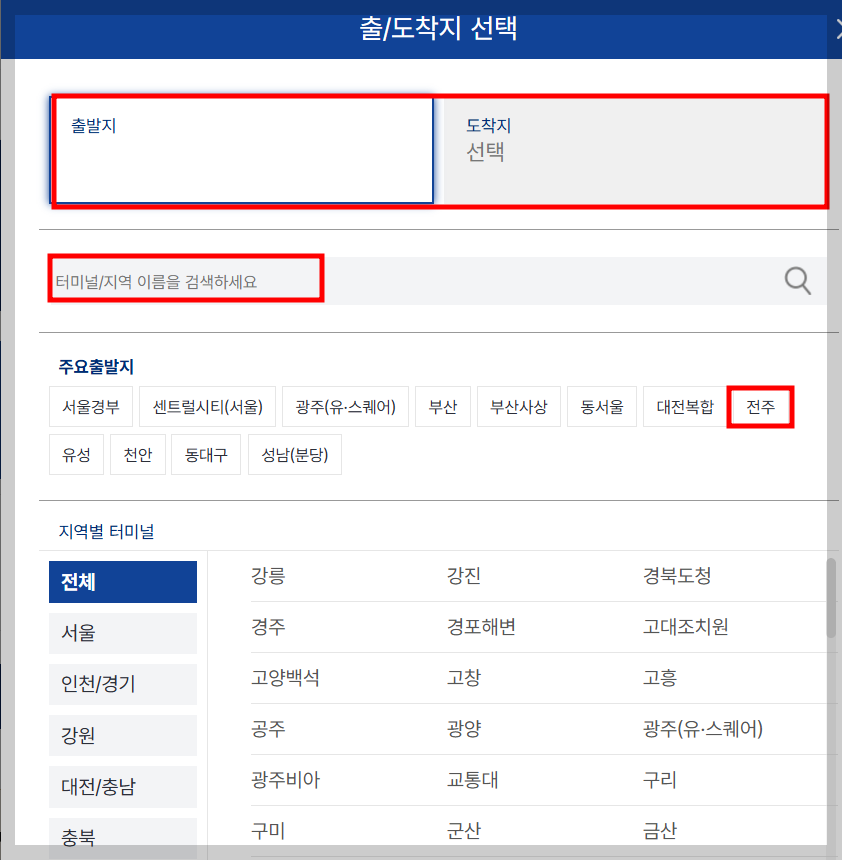Filter terminals by 서울 region

123,633
